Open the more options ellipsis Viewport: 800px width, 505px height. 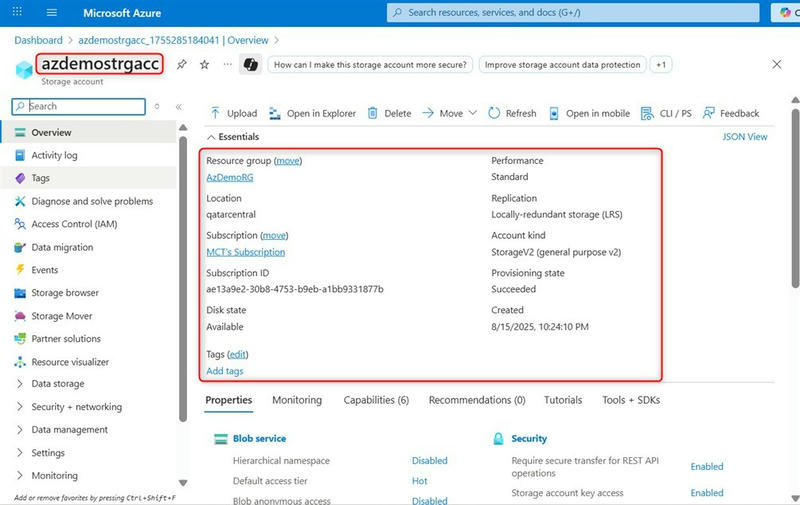(x=228, y=65)
